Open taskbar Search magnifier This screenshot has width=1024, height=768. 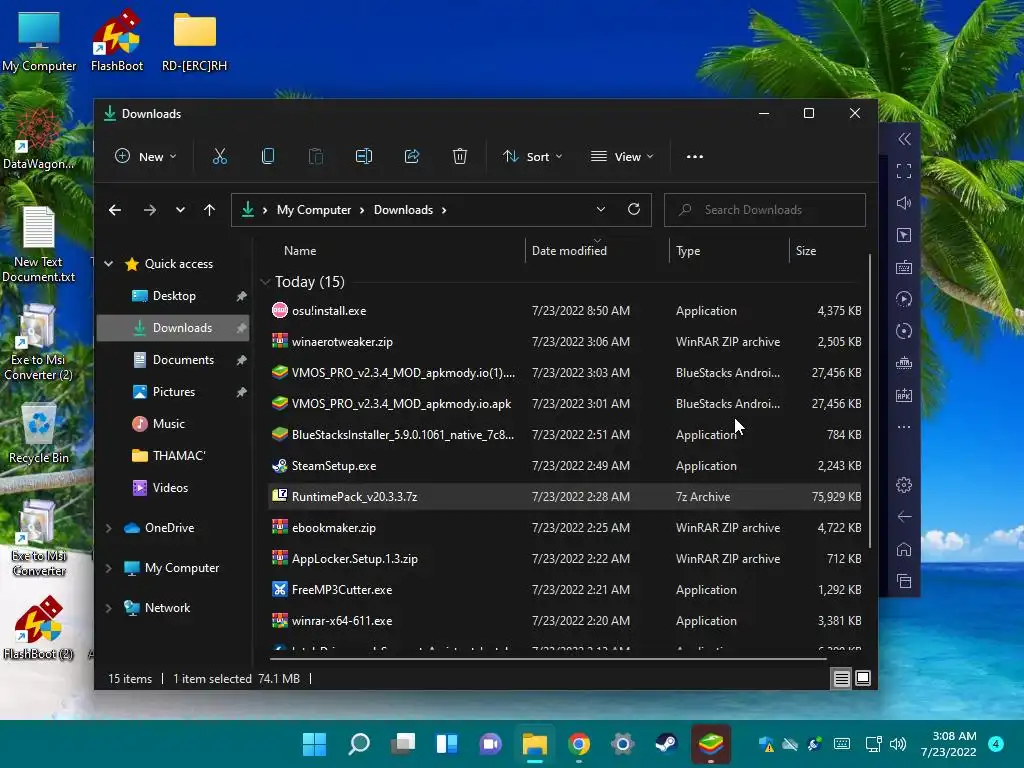tap(359, 744)
